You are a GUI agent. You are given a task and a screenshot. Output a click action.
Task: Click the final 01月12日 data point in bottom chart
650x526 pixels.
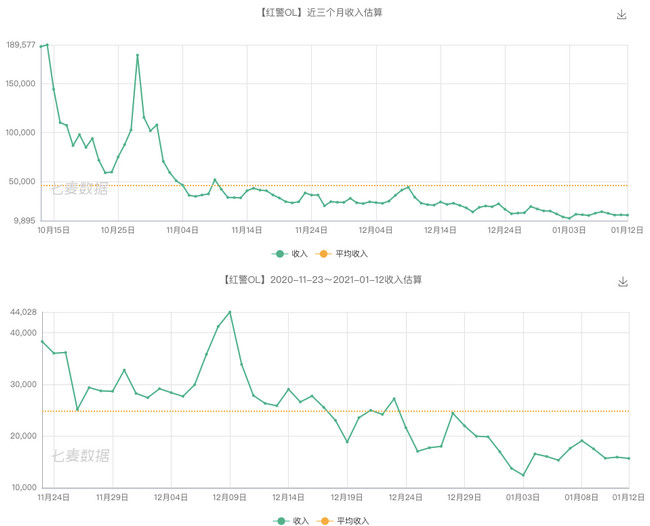pos(628,458)
